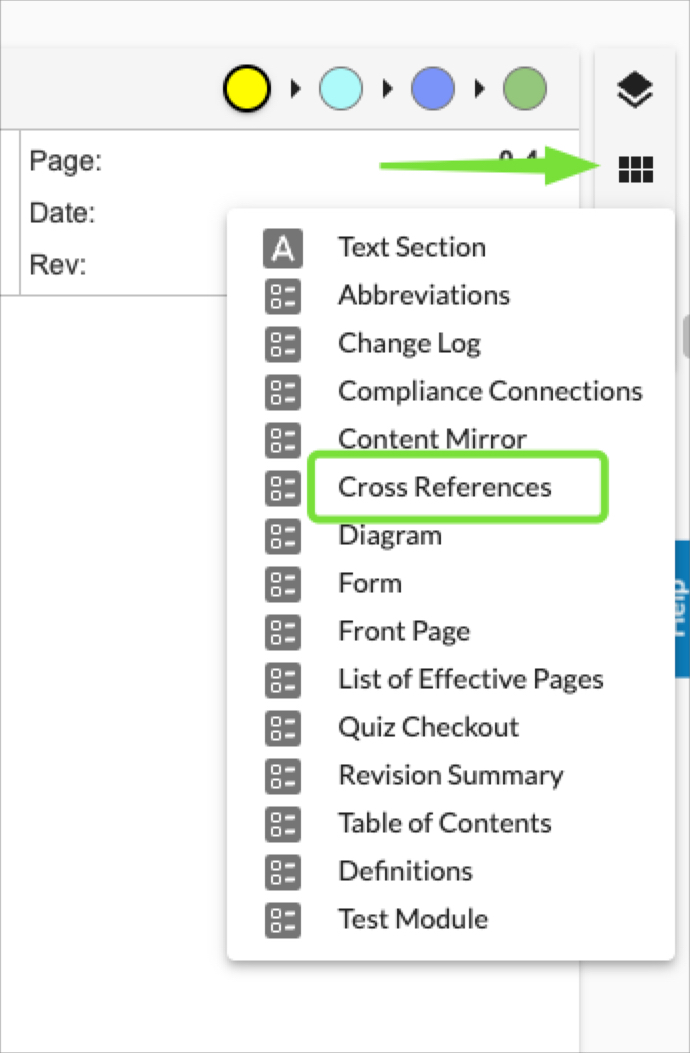This screenshot has height=1053, width=690.
Task: Open the layers stack icon
Action: (x=634, y=90)
